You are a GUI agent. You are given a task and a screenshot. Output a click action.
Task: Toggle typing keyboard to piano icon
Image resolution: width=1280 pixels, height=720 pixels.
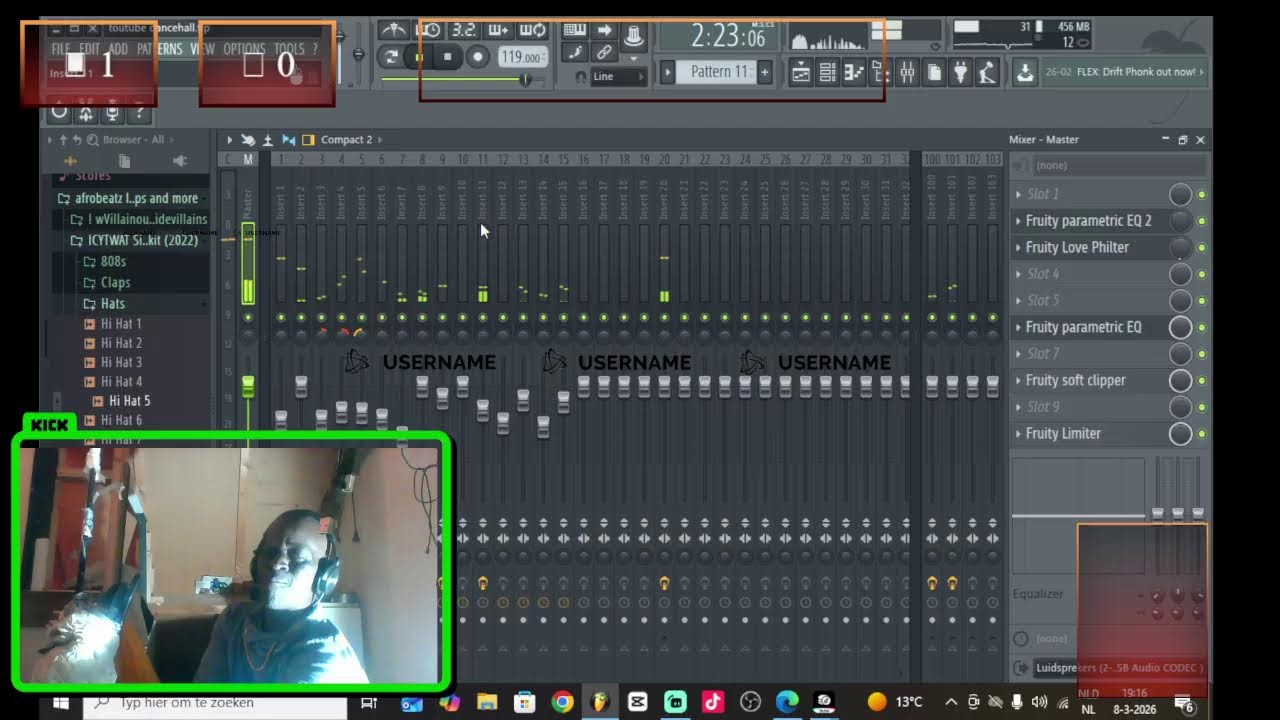coord(576,30)
